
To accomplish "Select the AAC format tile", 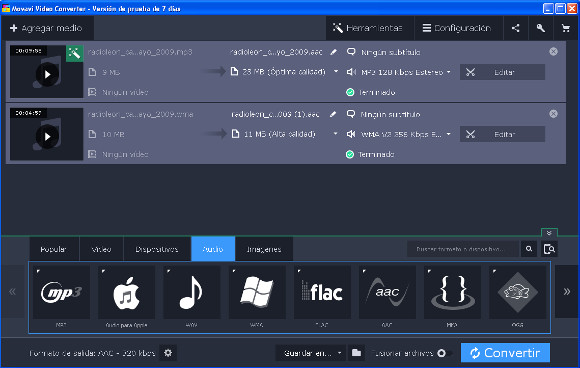I will (x=387, y=292).
